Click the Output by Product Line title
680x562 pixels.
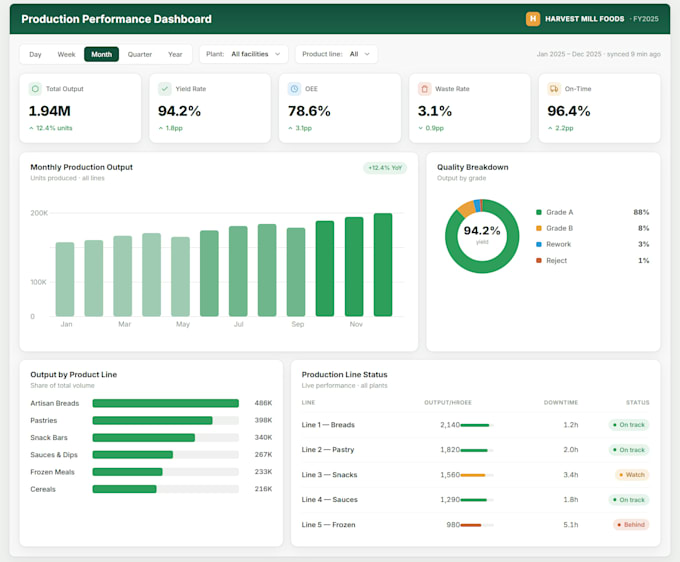tap(74, 374)
